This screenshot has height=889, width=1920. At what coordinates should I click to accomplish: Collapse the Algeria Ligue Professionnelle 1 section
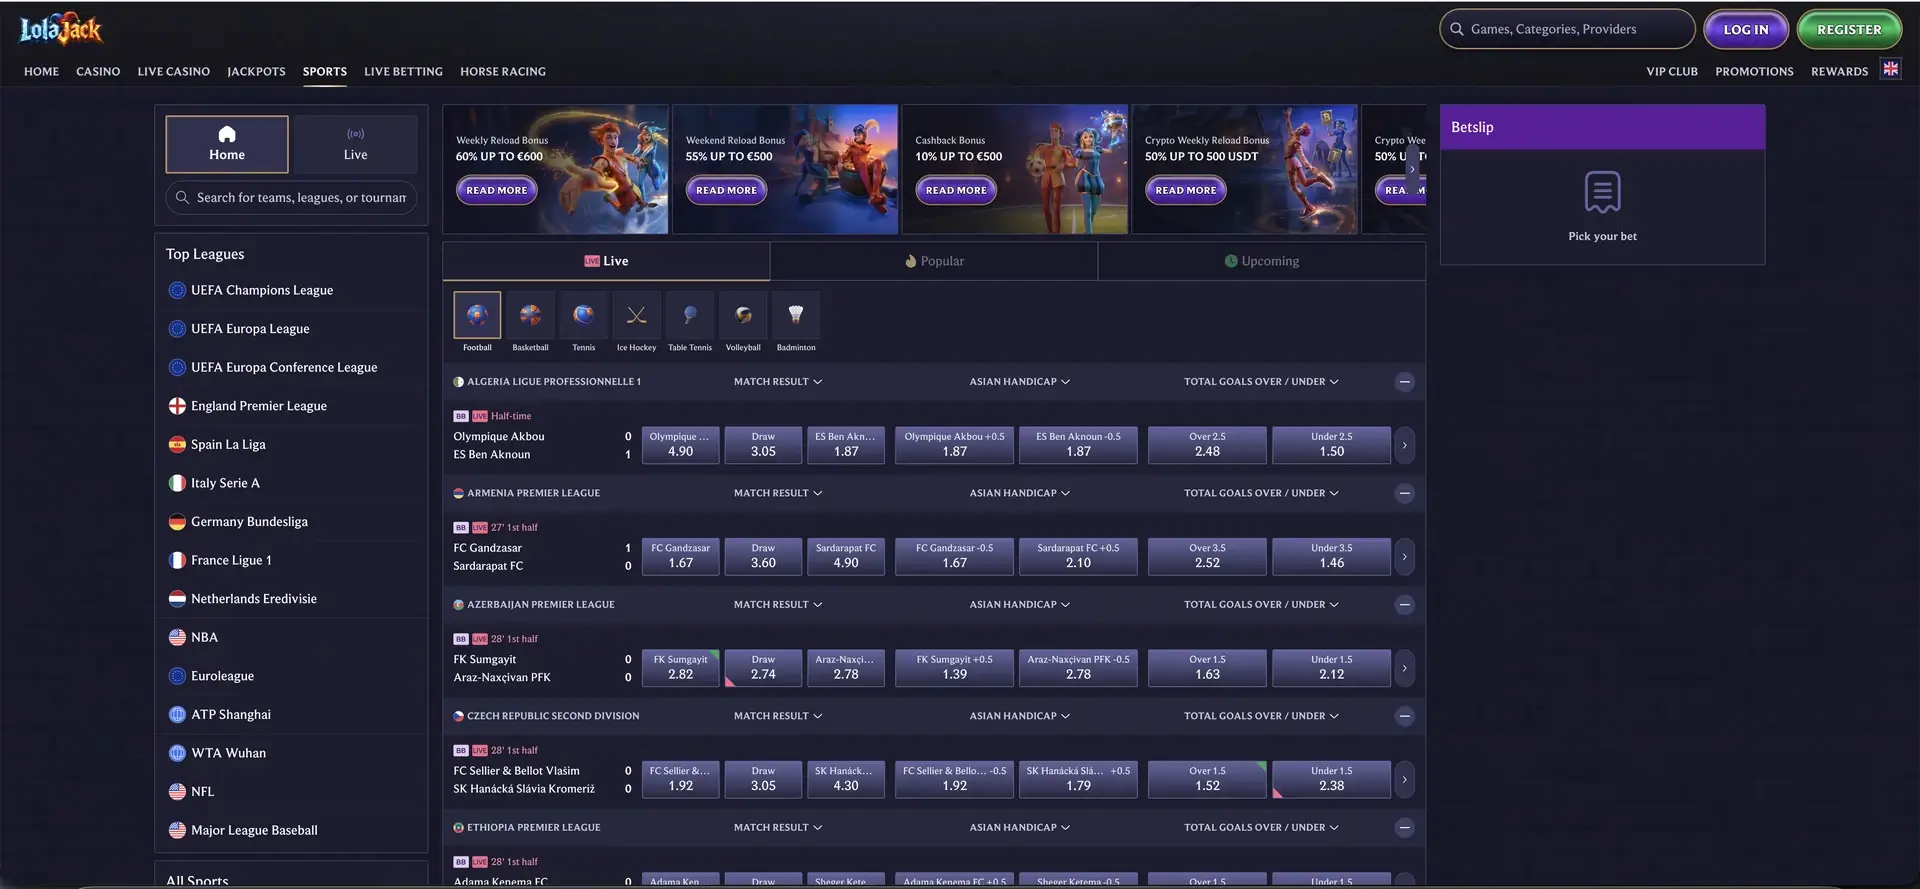pyautogui.click(x=1404, y=382)
